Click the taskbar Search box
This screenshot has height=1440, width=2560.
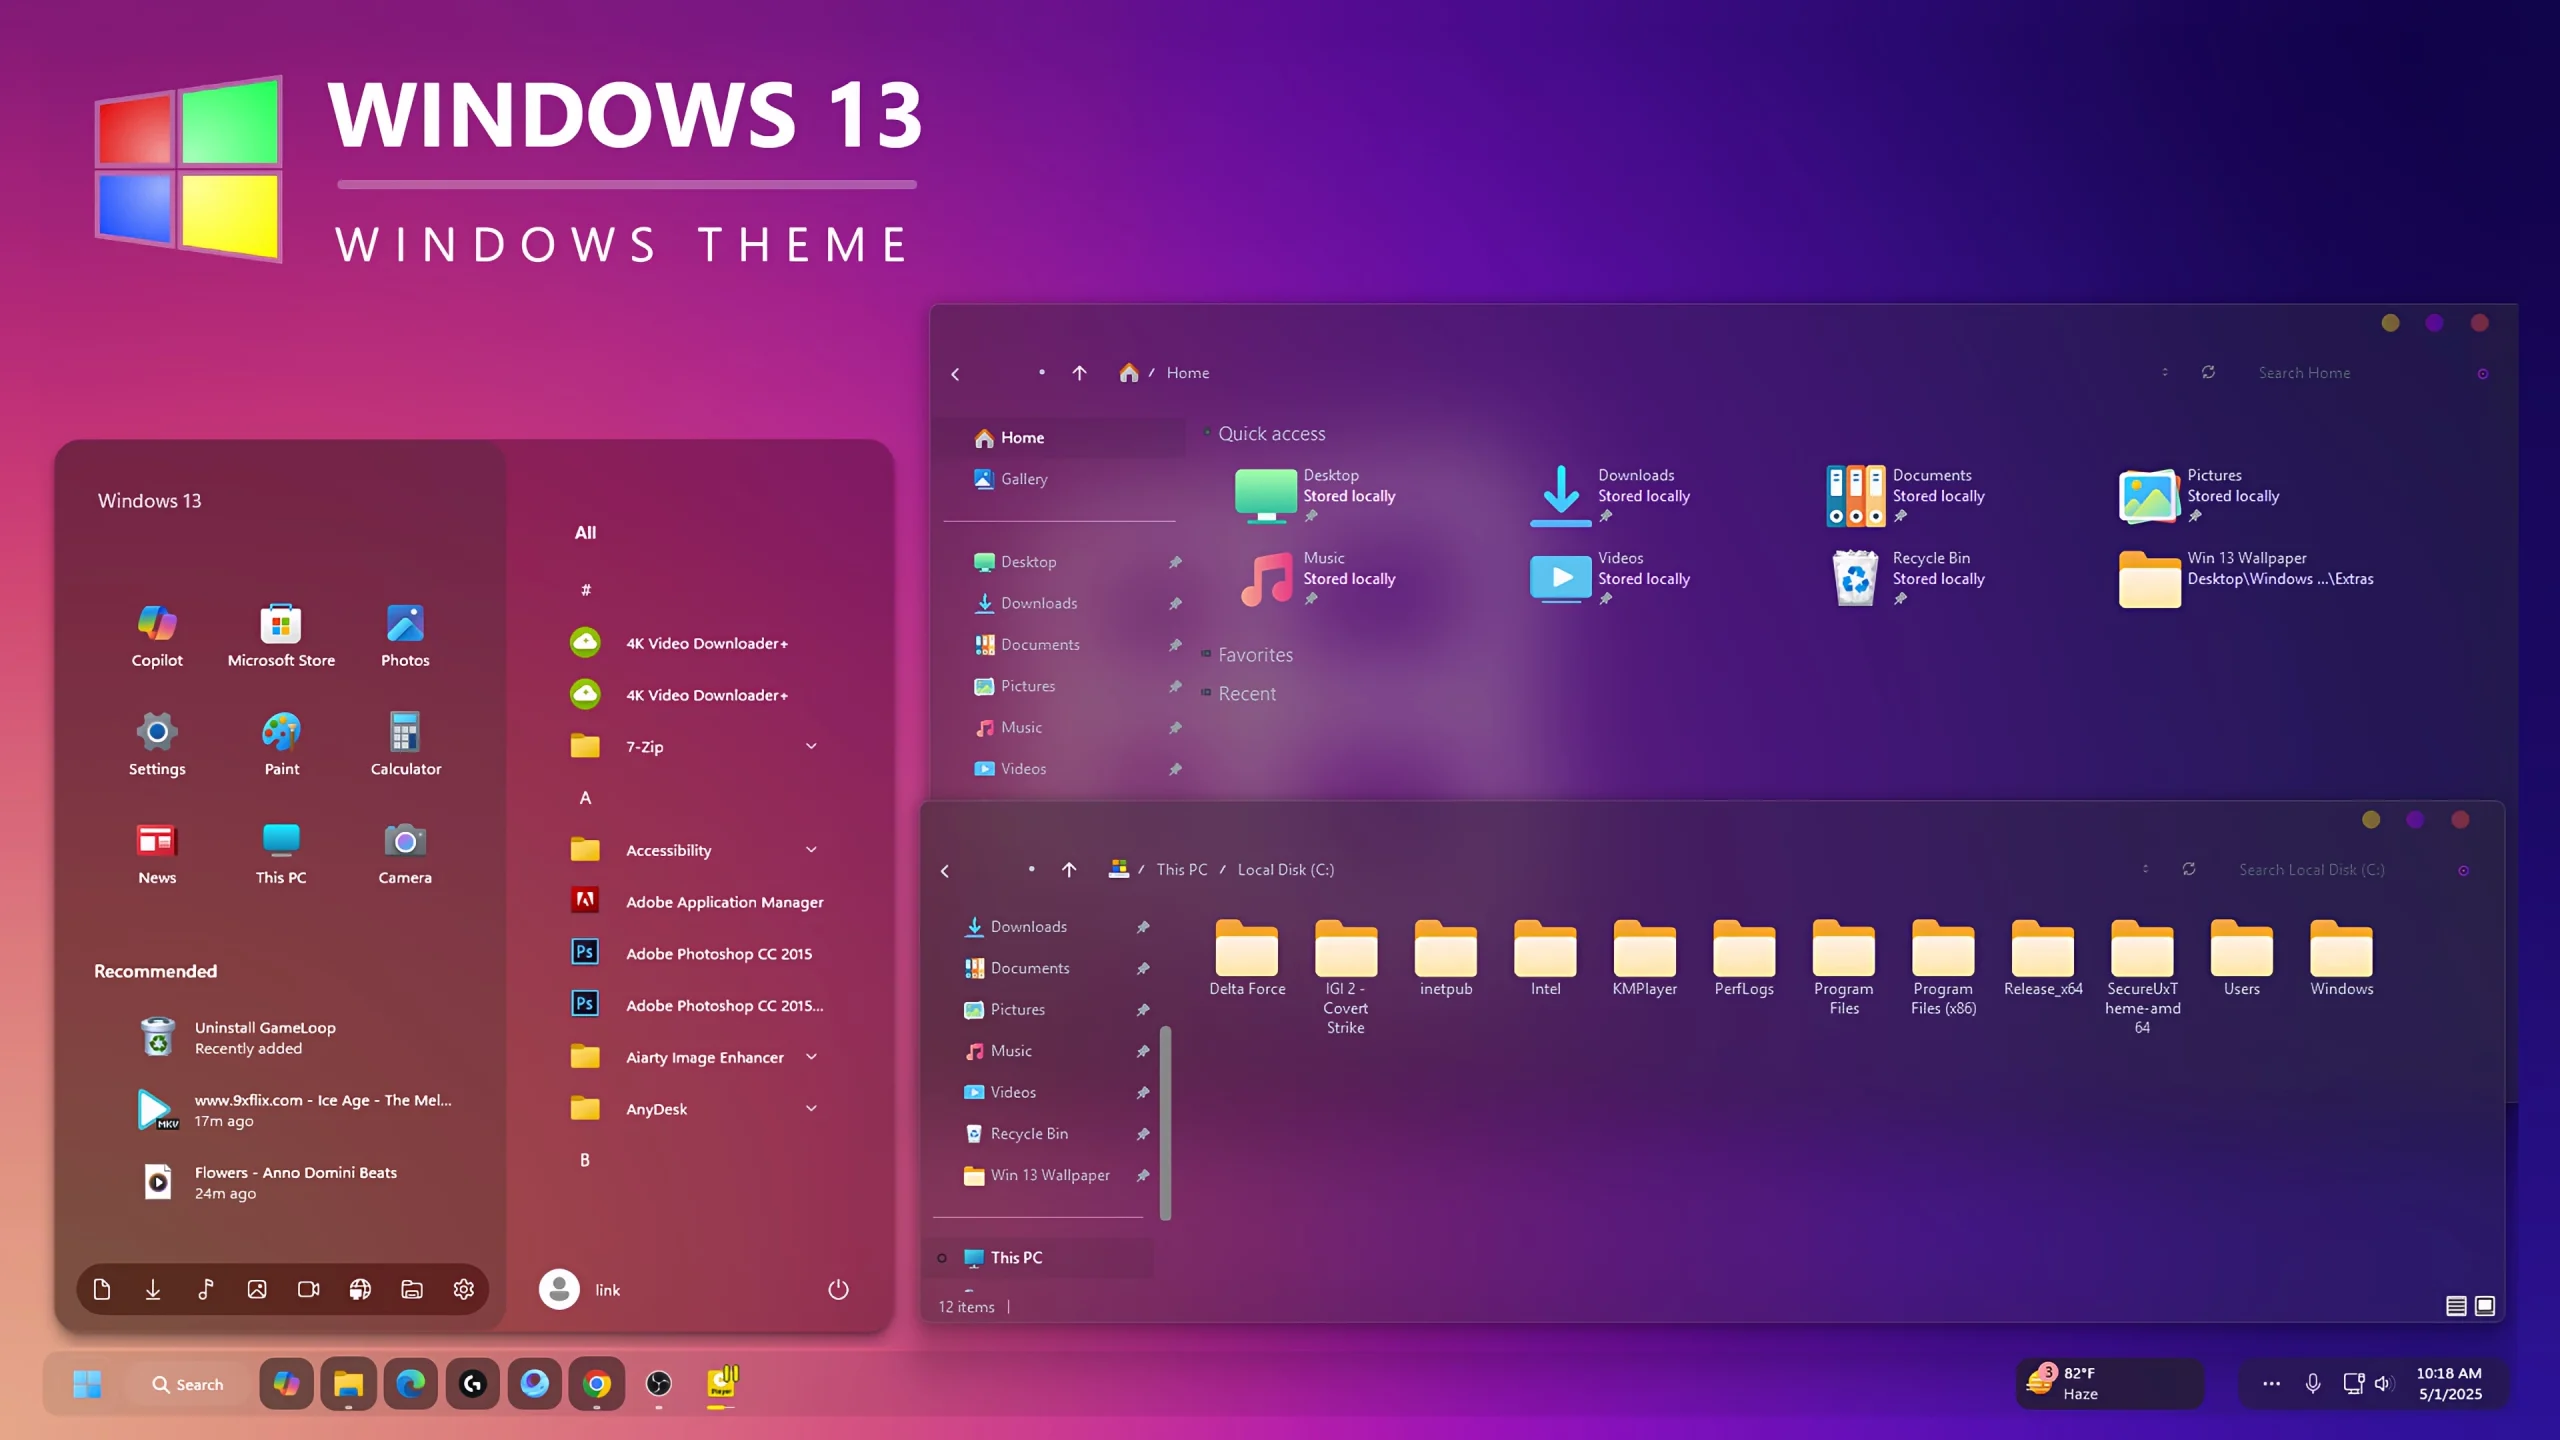pyautogui.click(x=187, y=1384)
